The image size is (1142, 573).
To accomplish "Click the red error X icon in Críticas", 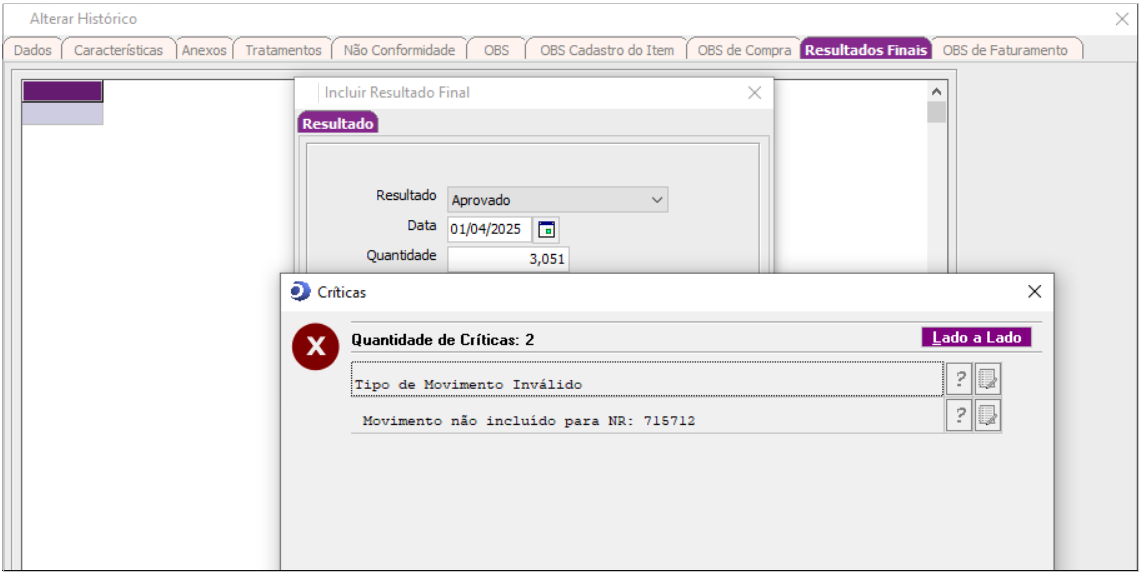I will pos(315,347).
